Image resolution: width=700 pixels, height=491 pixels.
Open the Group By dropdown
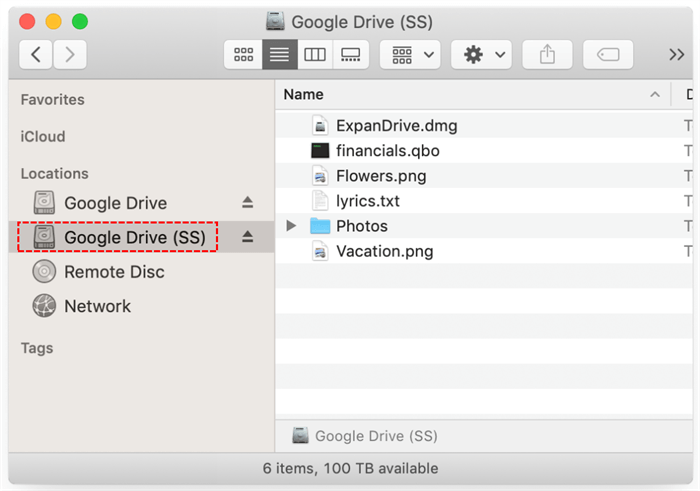coord(410,55)
